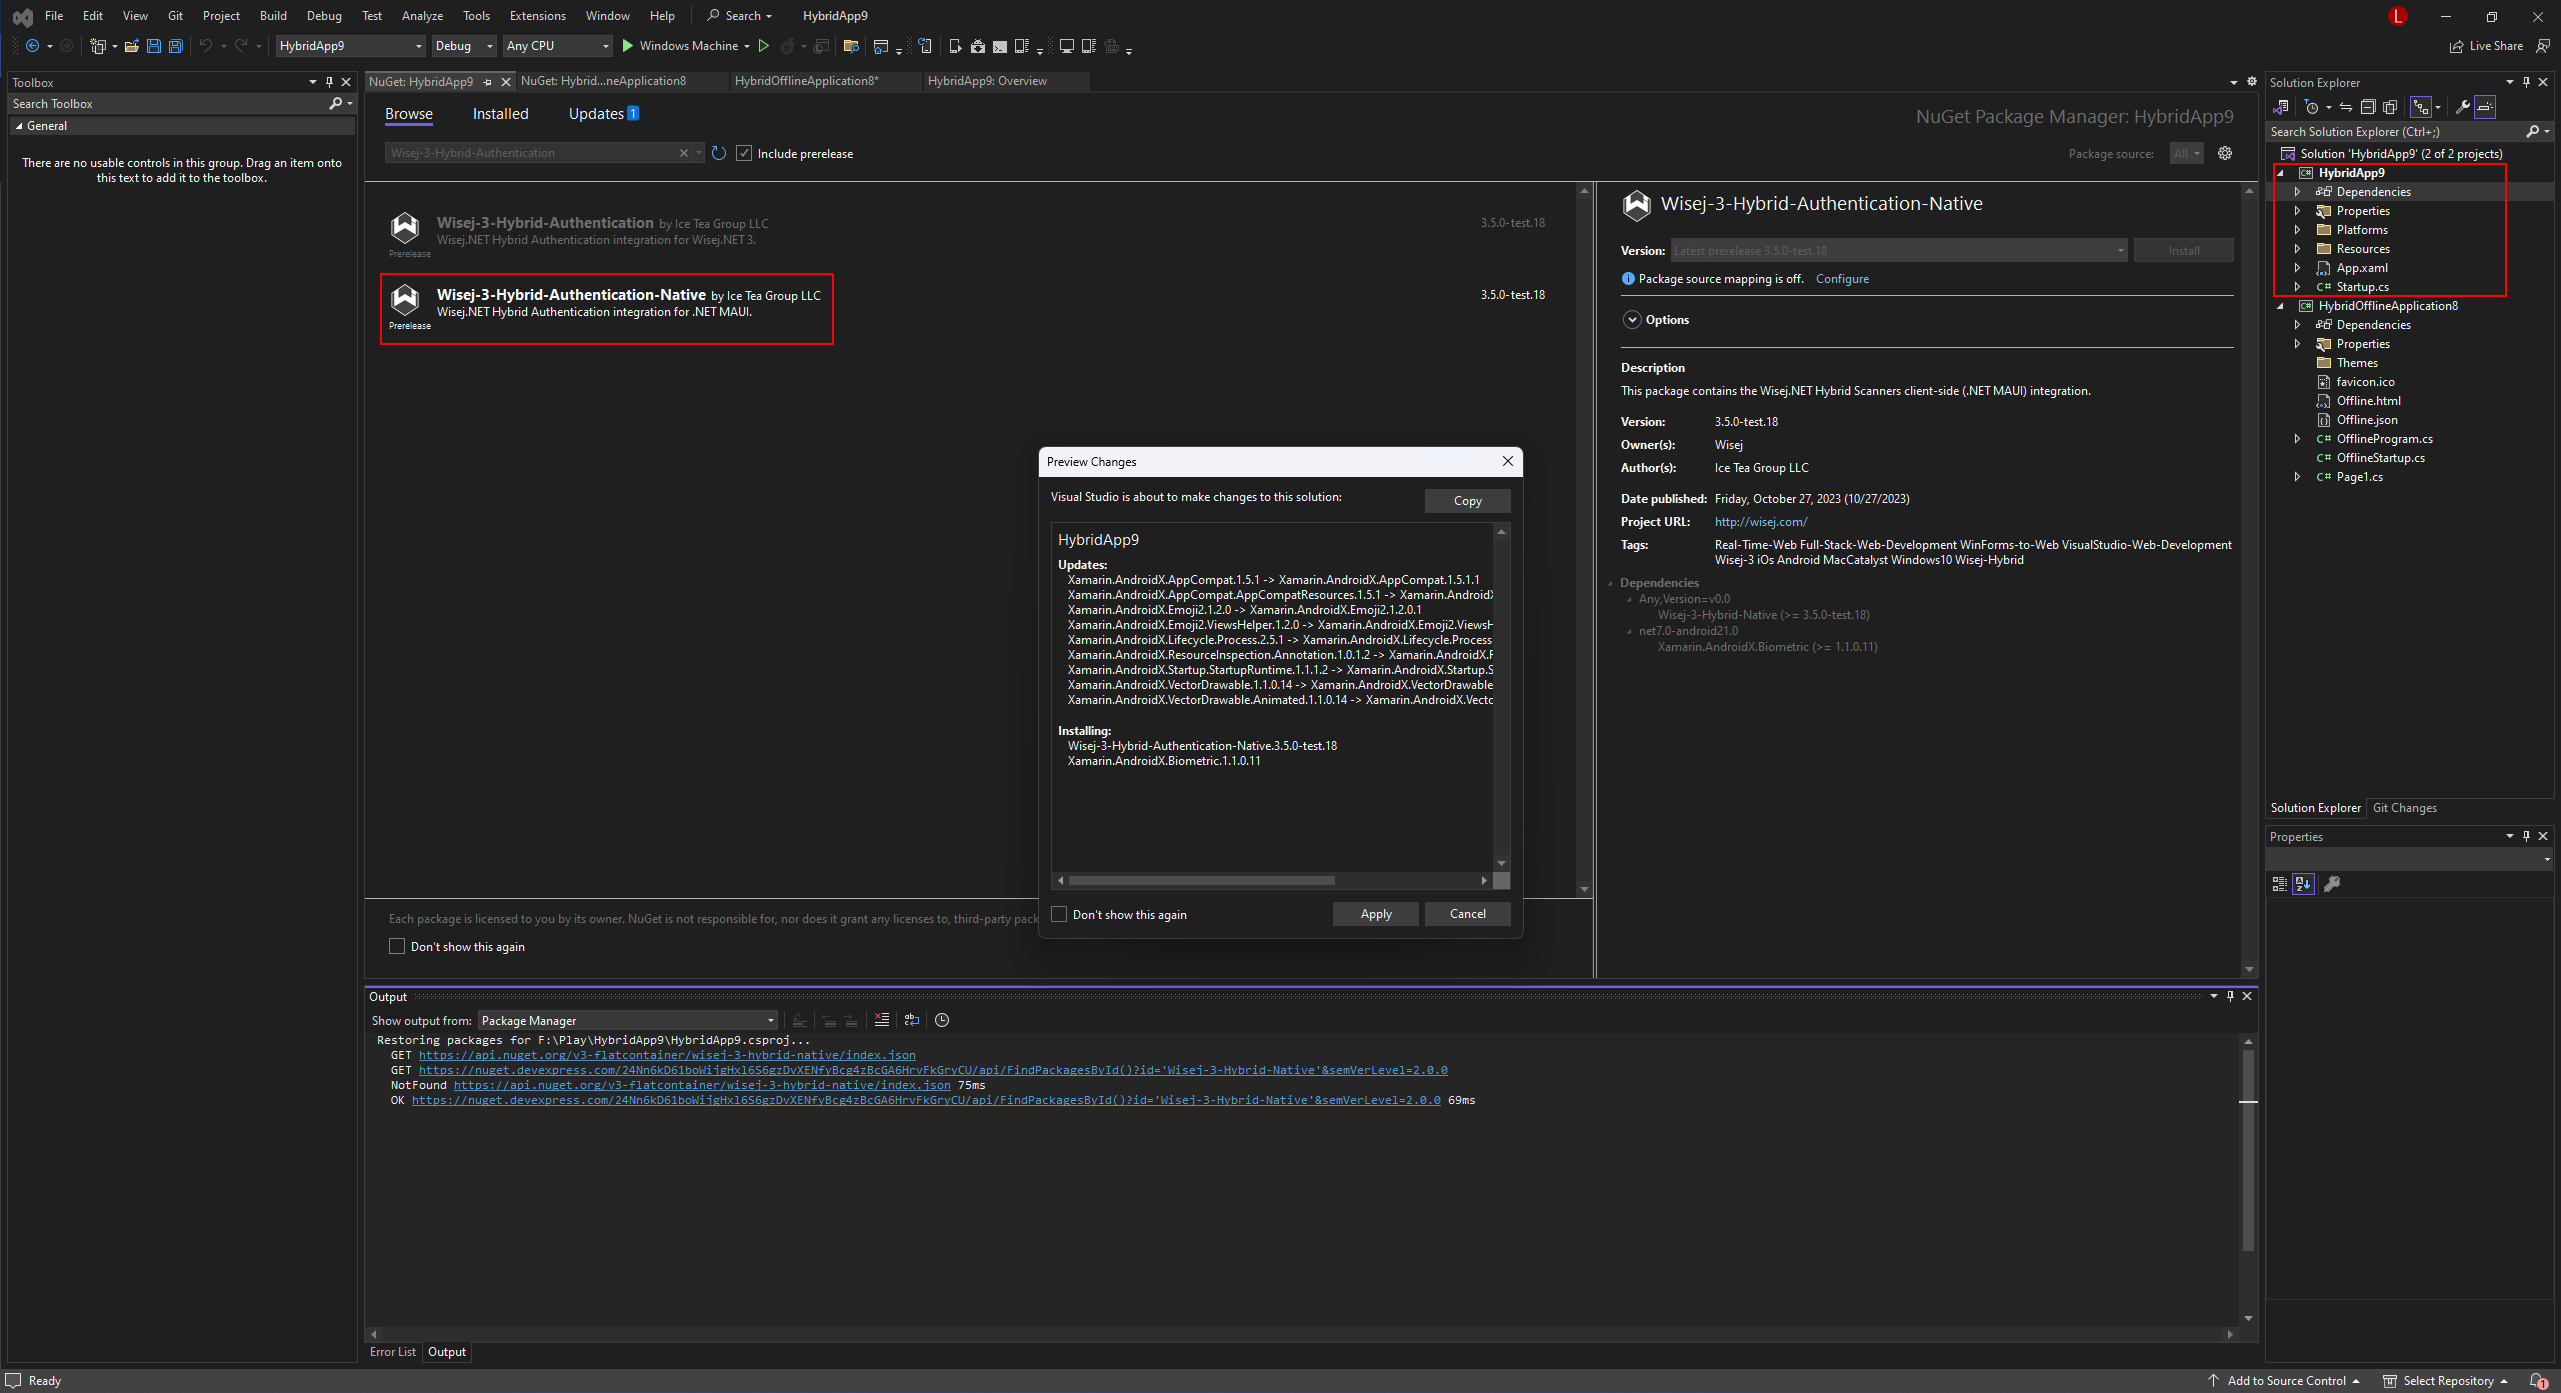Click the Open File folder icon
Screen dimensions: 2561x1393
tap(131, 46)
